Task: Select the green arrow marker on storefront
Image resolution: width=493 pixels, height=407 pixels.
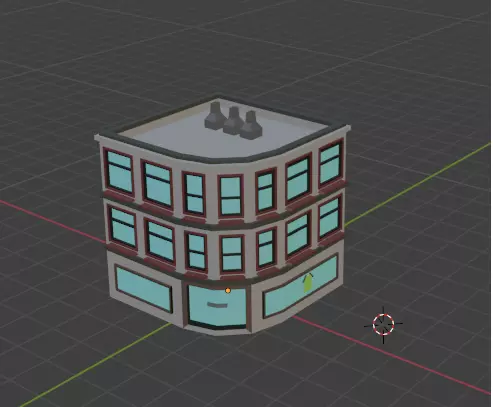Action: click(x=309, y=282)
